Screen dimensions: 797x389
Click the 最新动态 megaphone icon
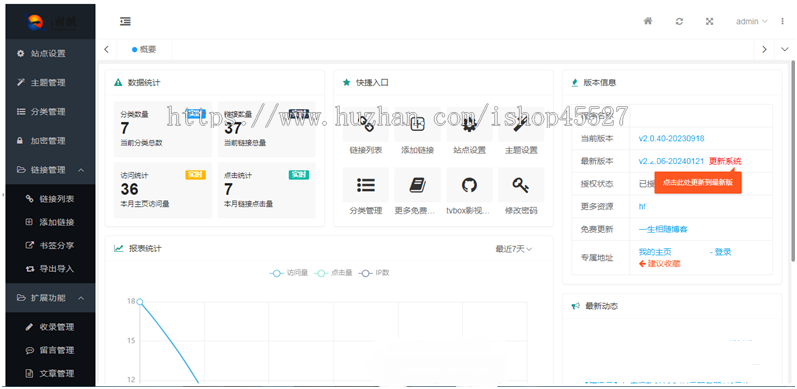[x=575, y=306]
